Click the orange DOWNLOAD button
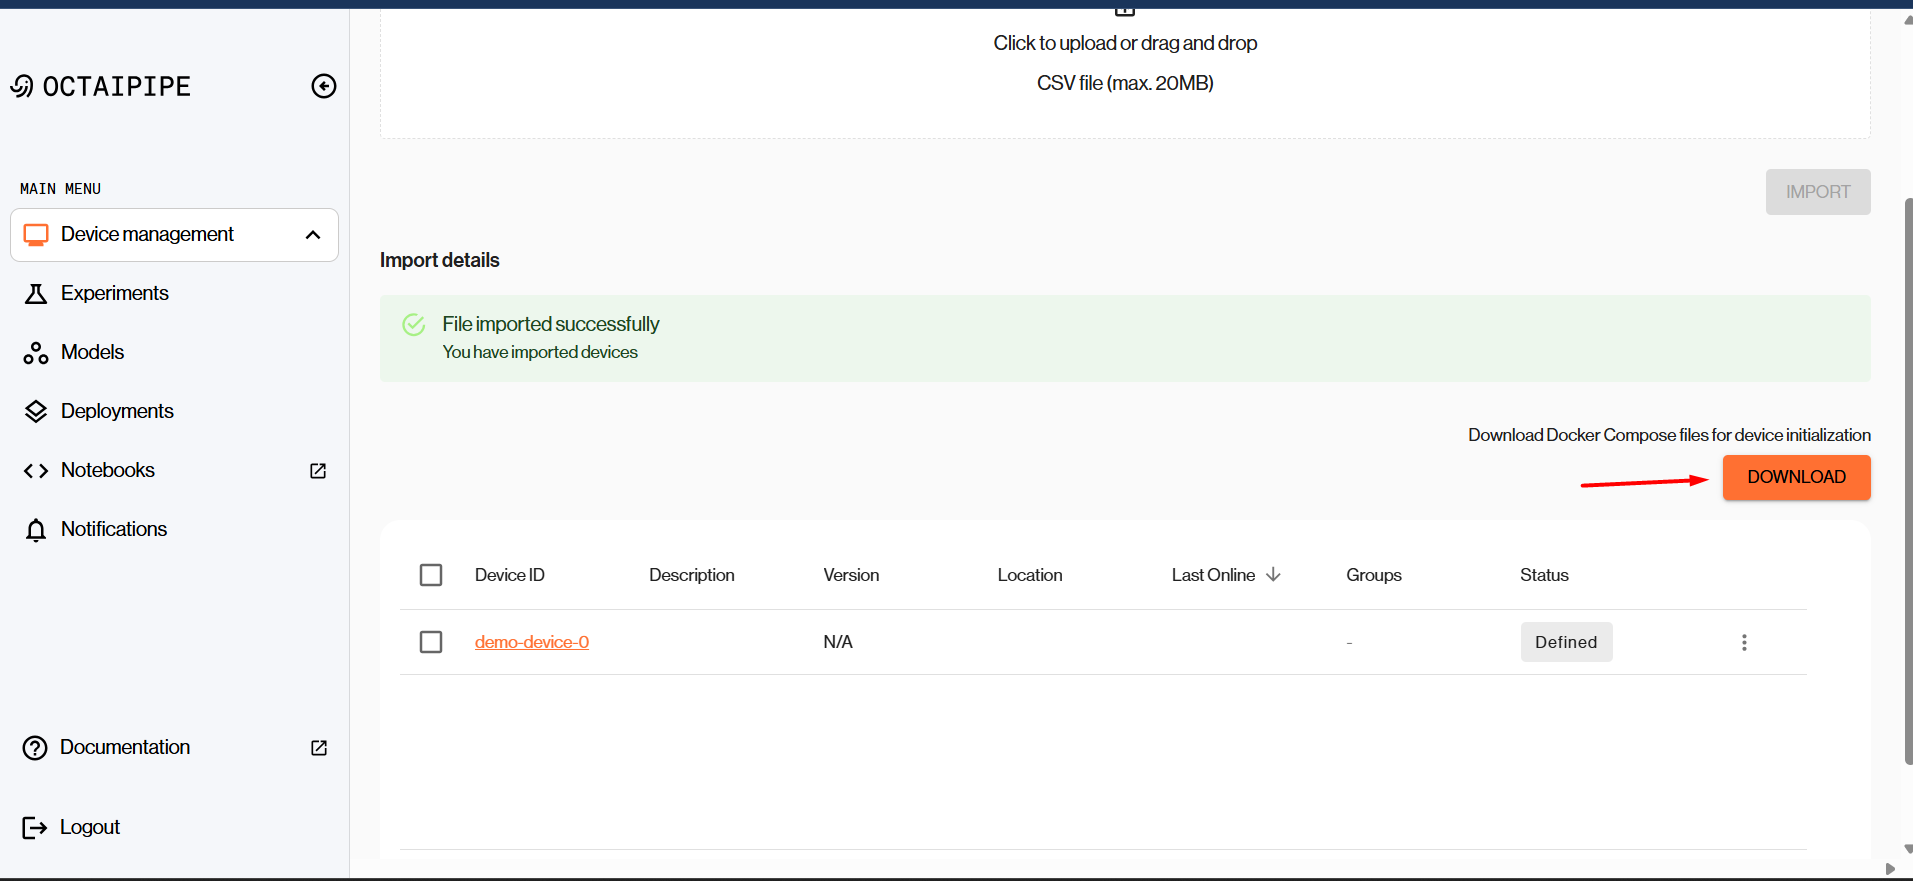The width and height of the screenshot is (1913, 881). click(1796, 478)
